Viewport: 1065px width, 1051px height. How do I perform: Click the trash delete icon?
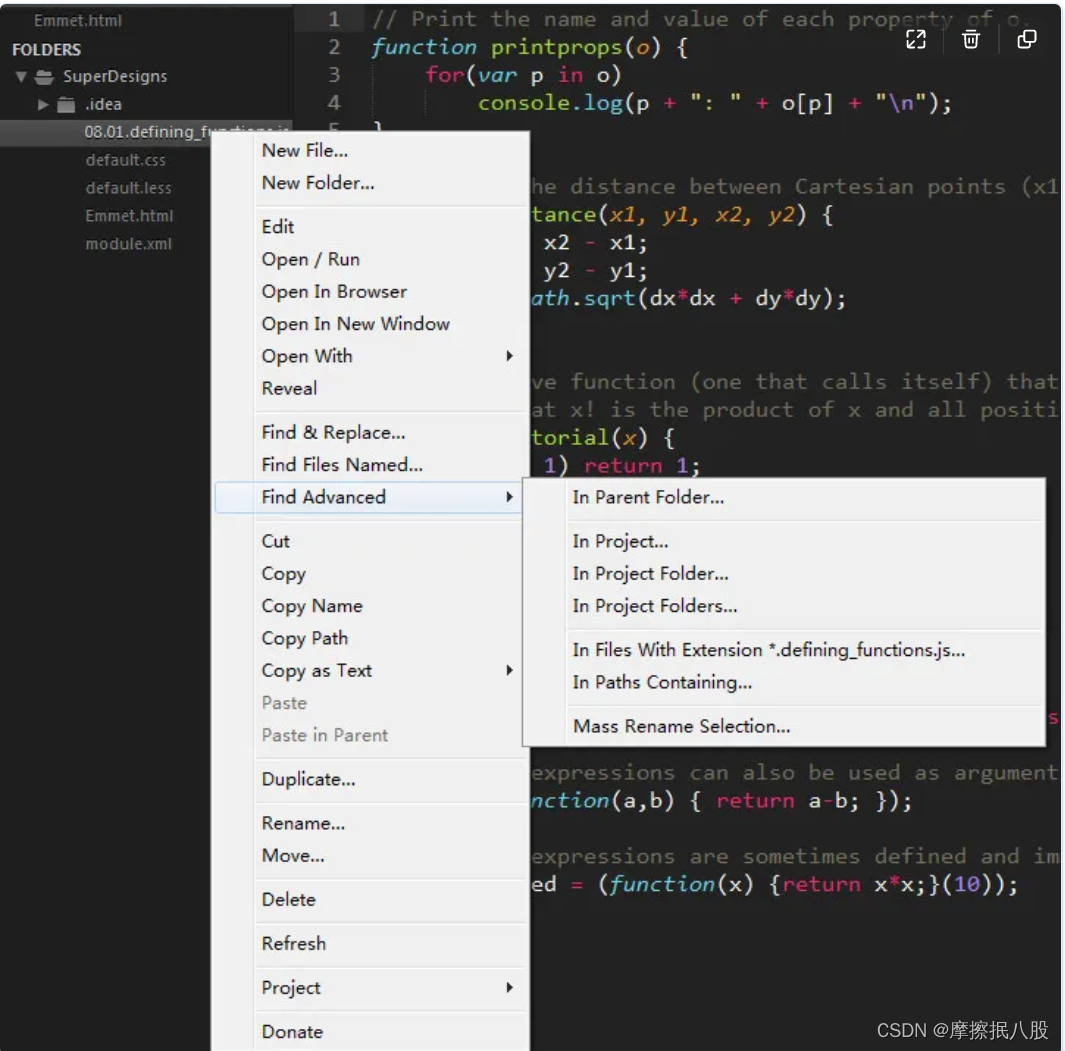(x=971, y=39)
